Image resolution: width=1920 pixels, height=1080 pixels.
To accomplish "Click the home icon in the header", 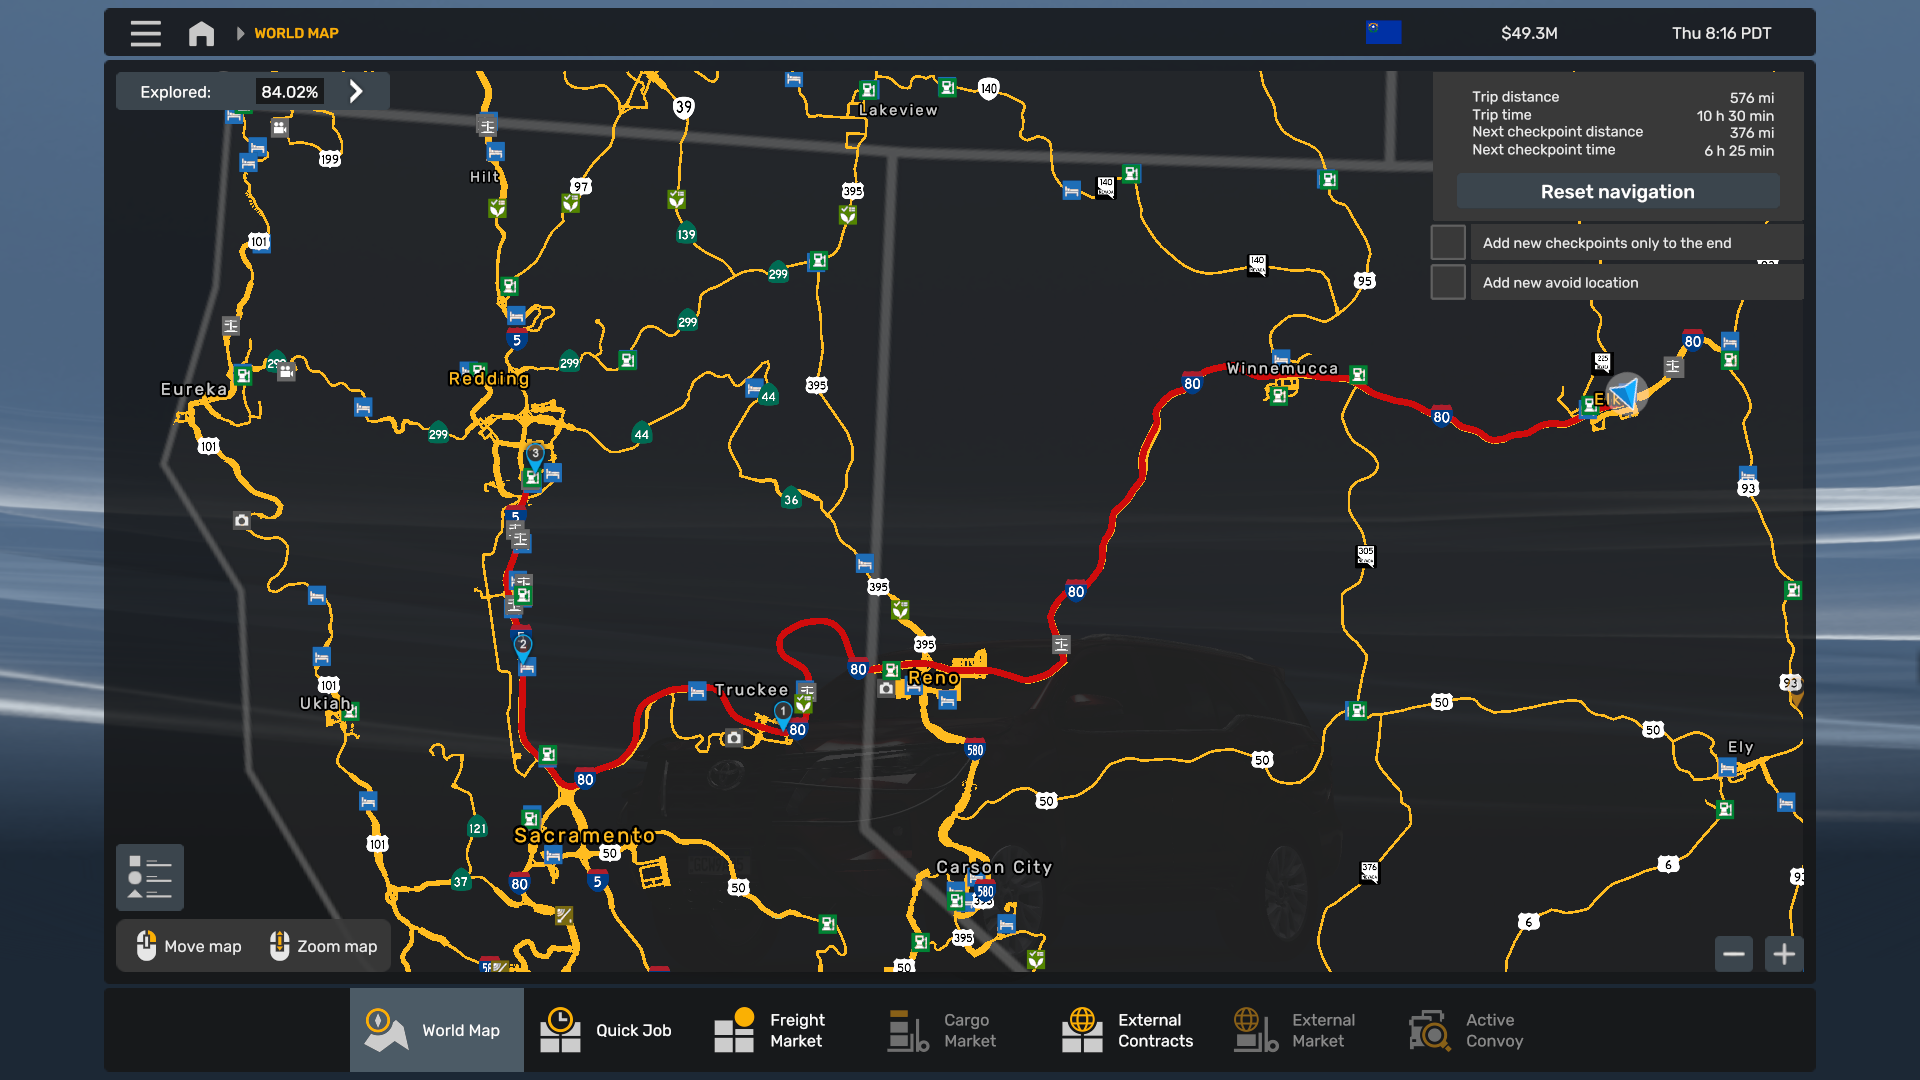I will (200, 33).
